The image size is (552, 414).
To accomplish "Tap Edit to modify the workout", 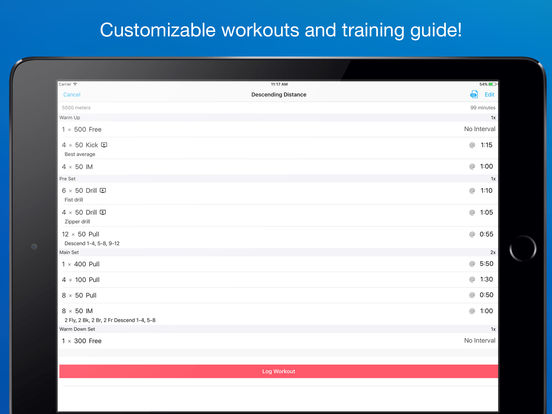I will 489,95.
